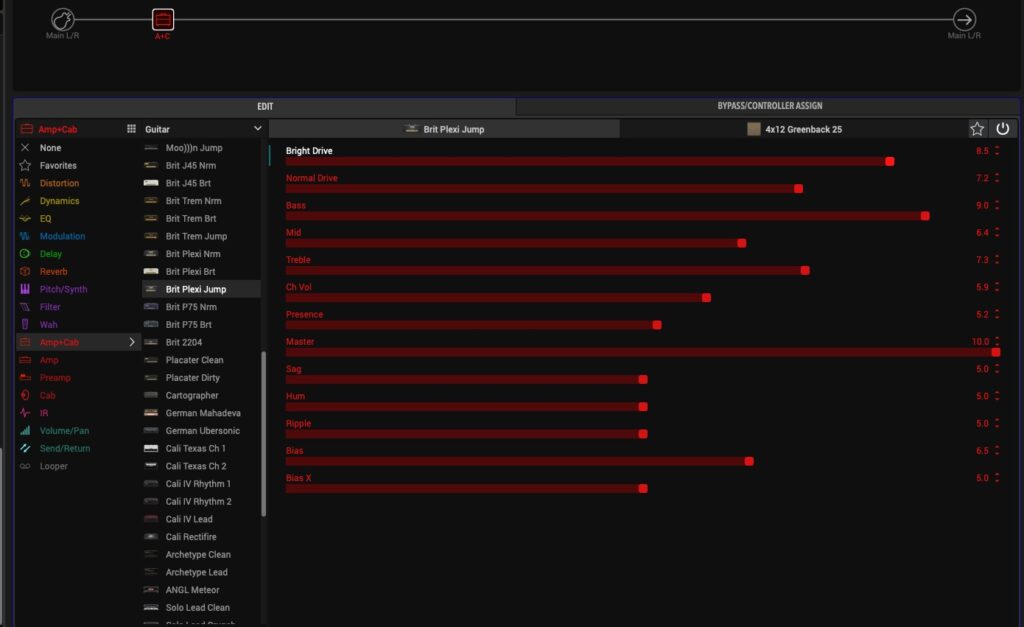Select the Brit 2204 amp model

(184, 342)
